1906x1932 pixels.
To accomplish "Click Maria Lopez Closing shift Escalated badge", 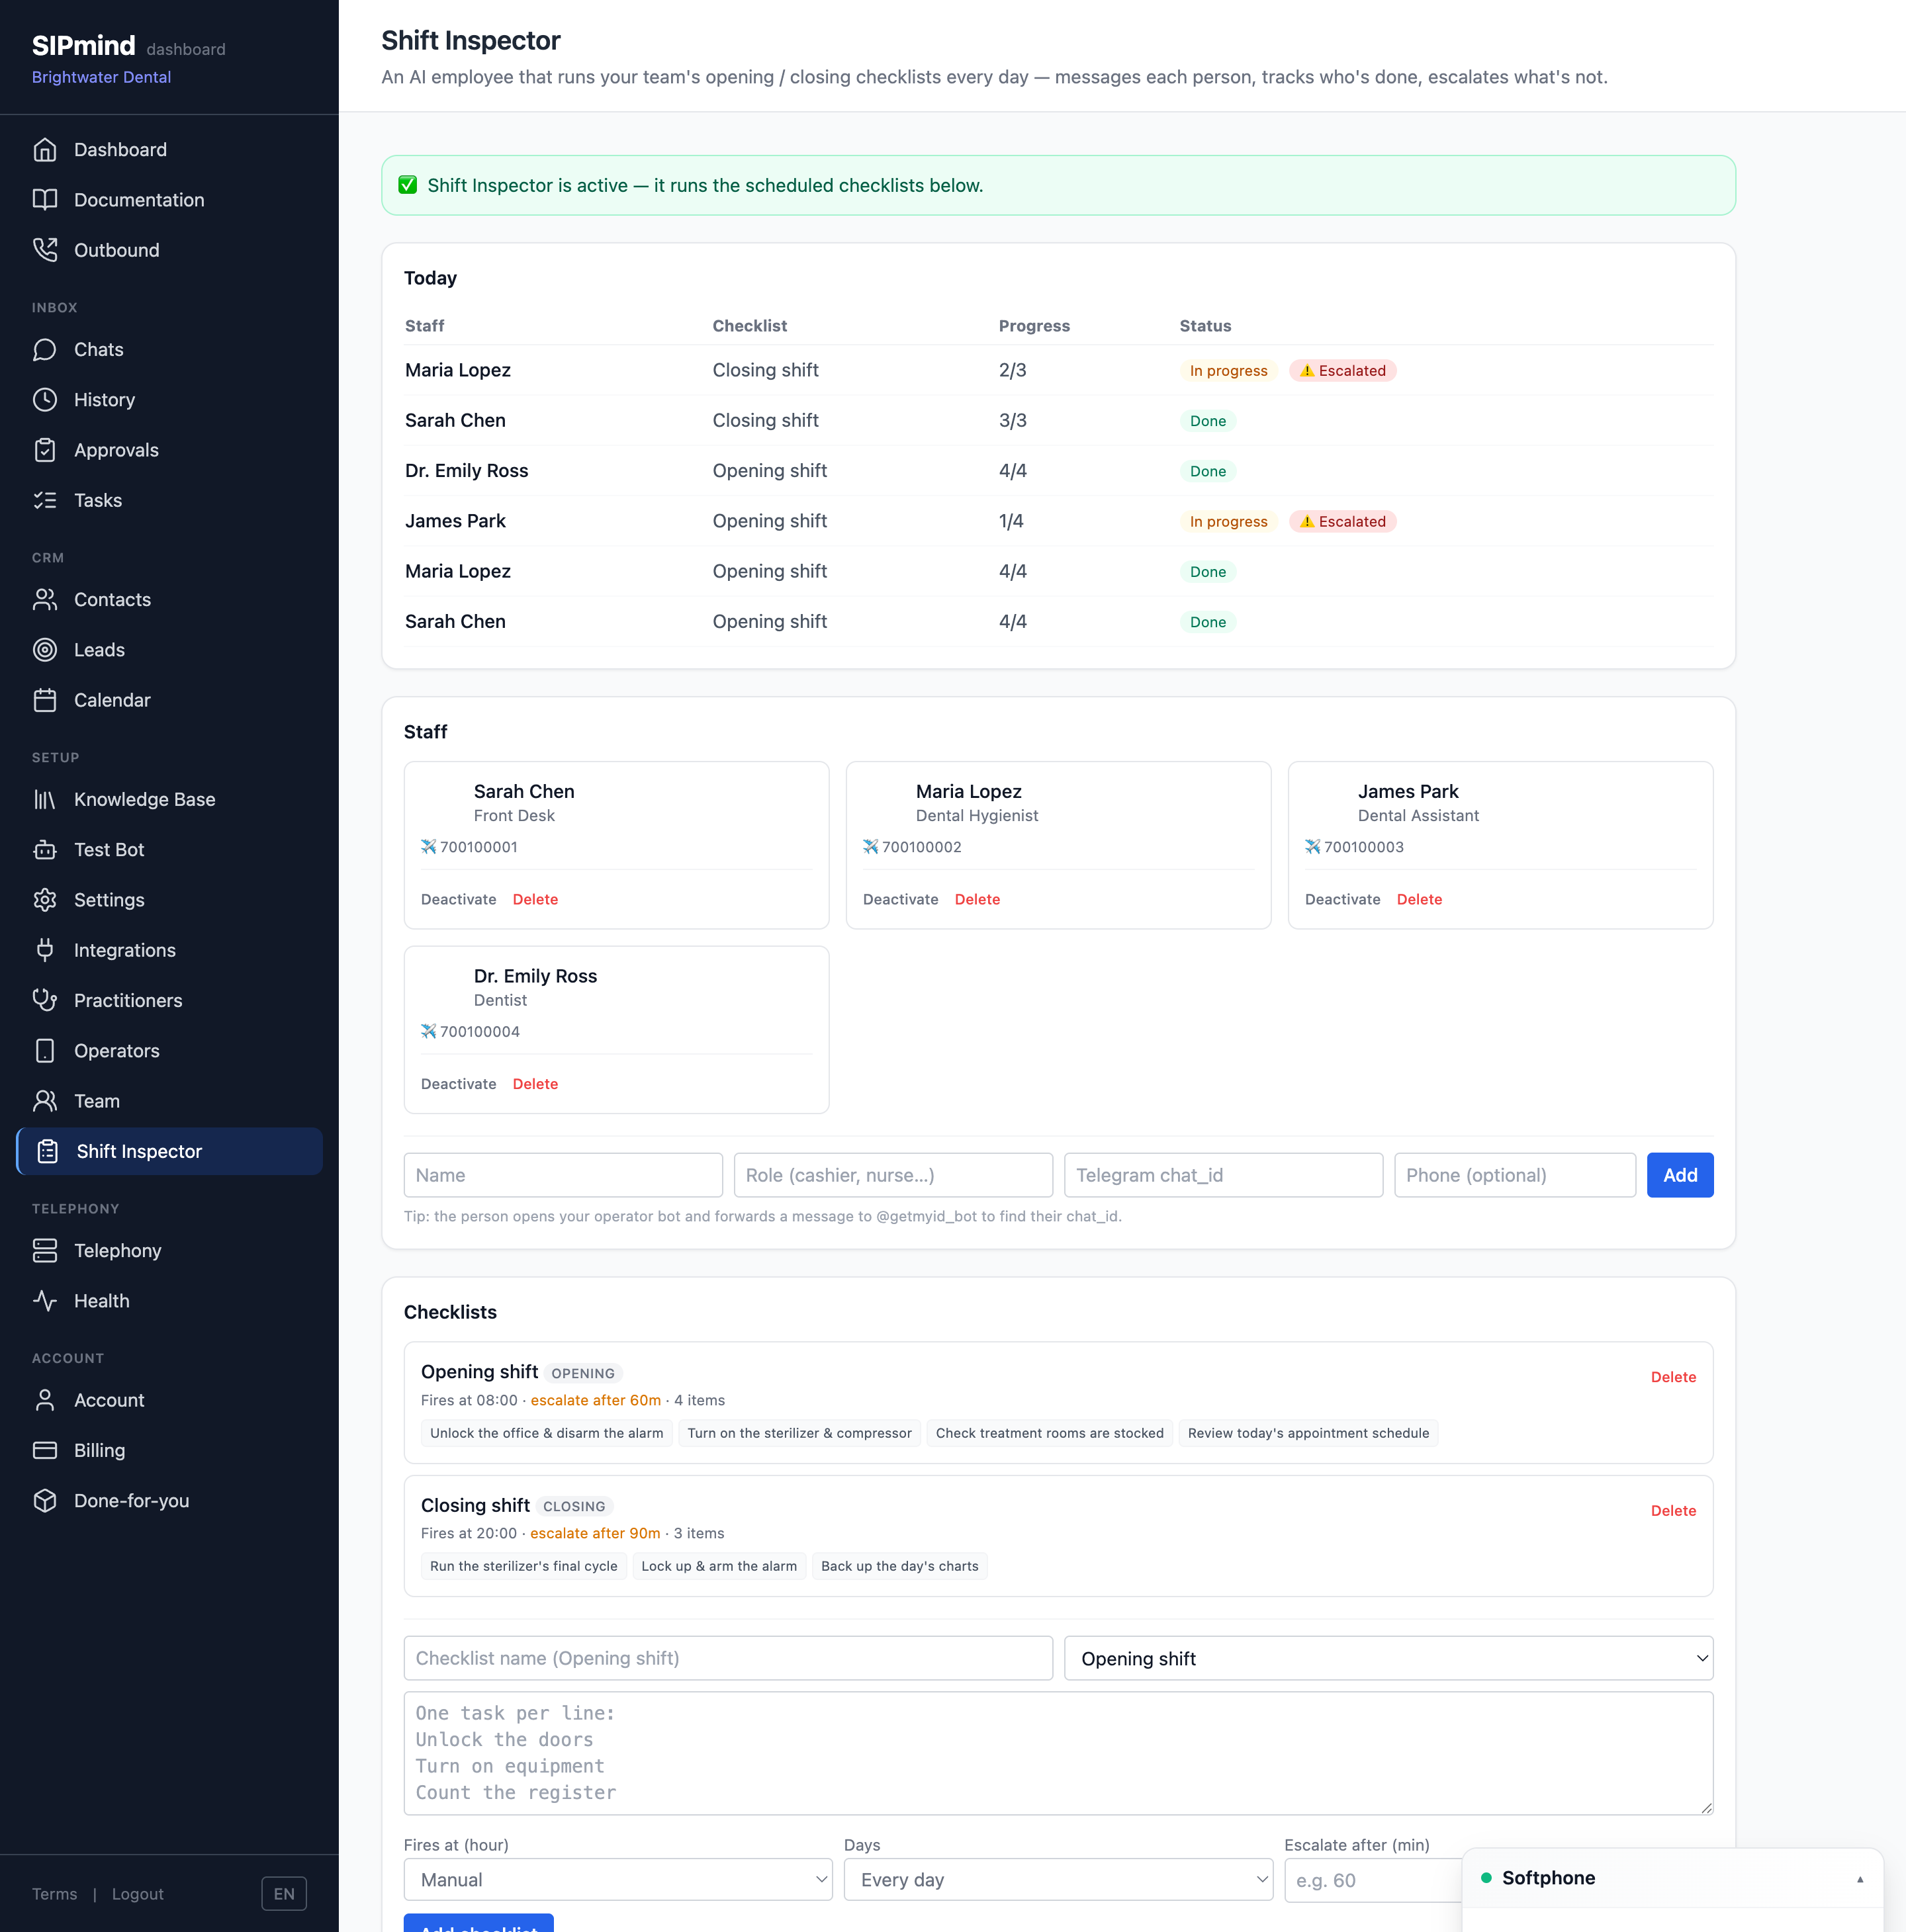I will pyautogui.click(x=1342, y=370).
